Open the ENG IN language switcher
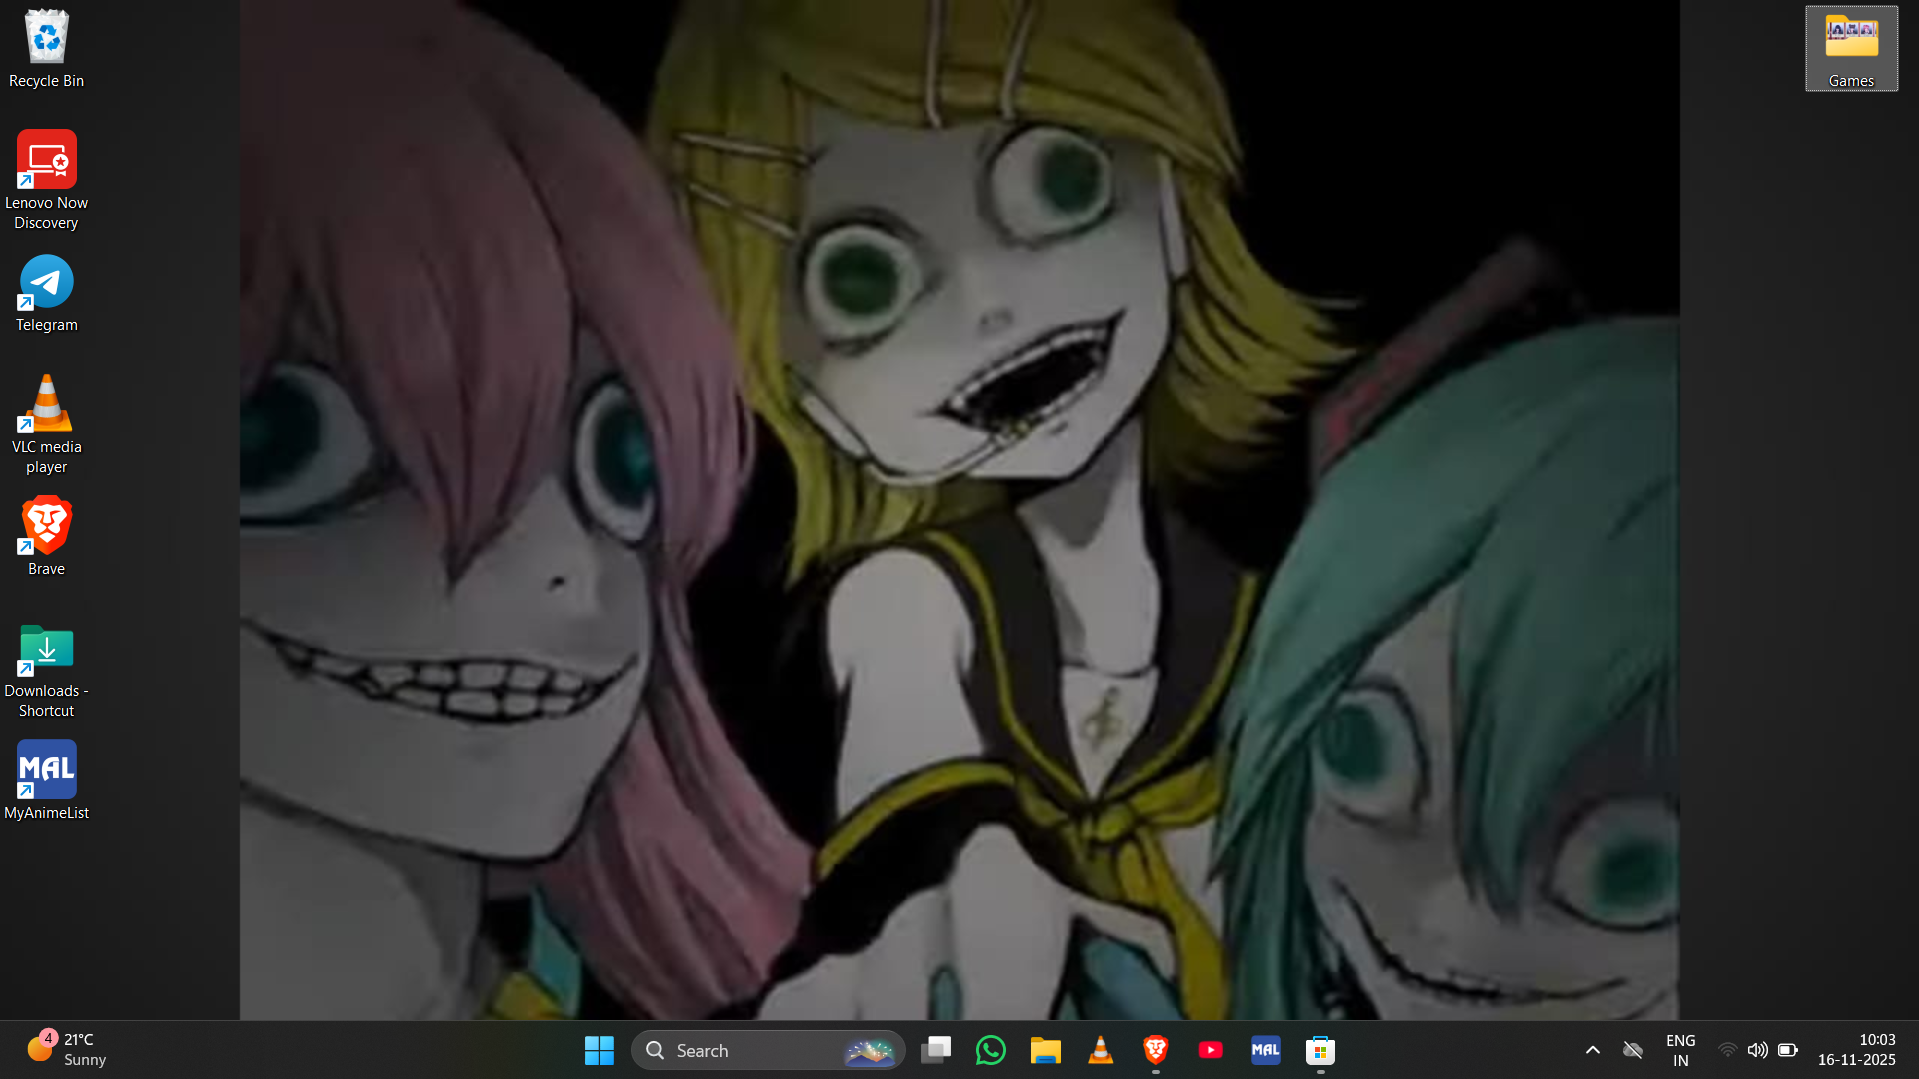This screenshot has width=1919, height=1079. 1680,1050
